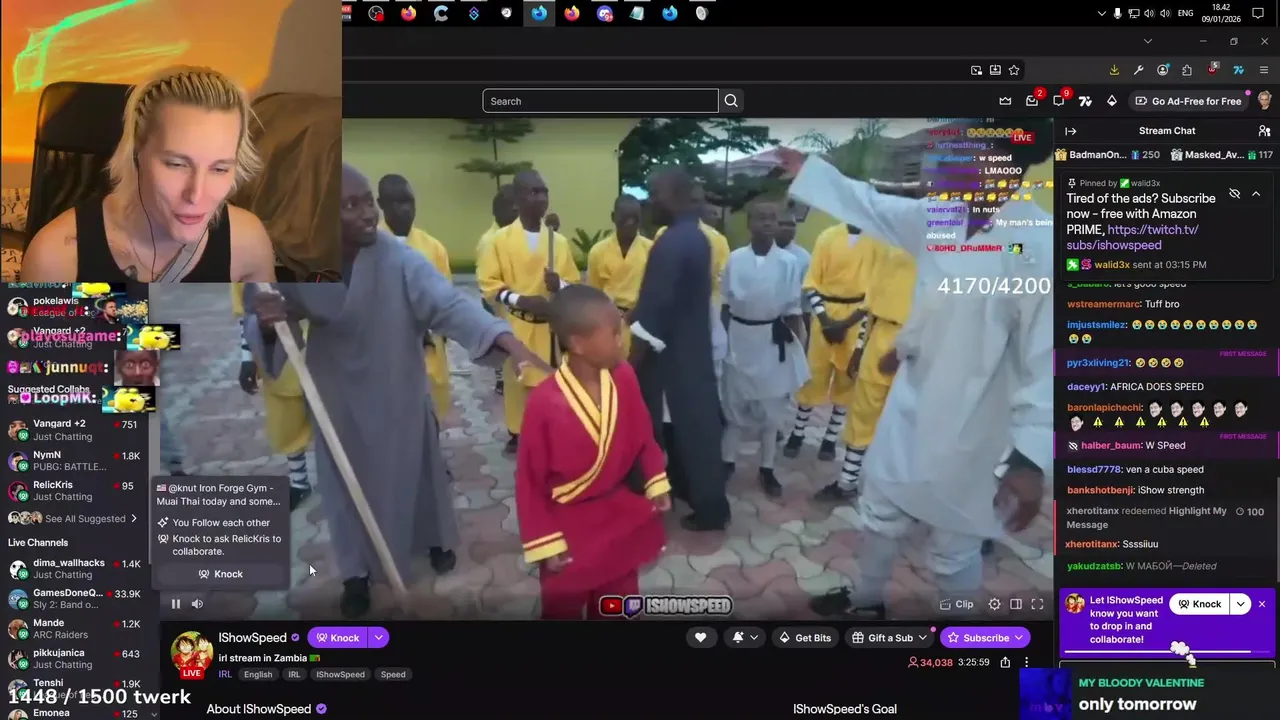Open Mande ARC Raiders channel
This screenshot has height=720, width=1280.
click(74, 629)
